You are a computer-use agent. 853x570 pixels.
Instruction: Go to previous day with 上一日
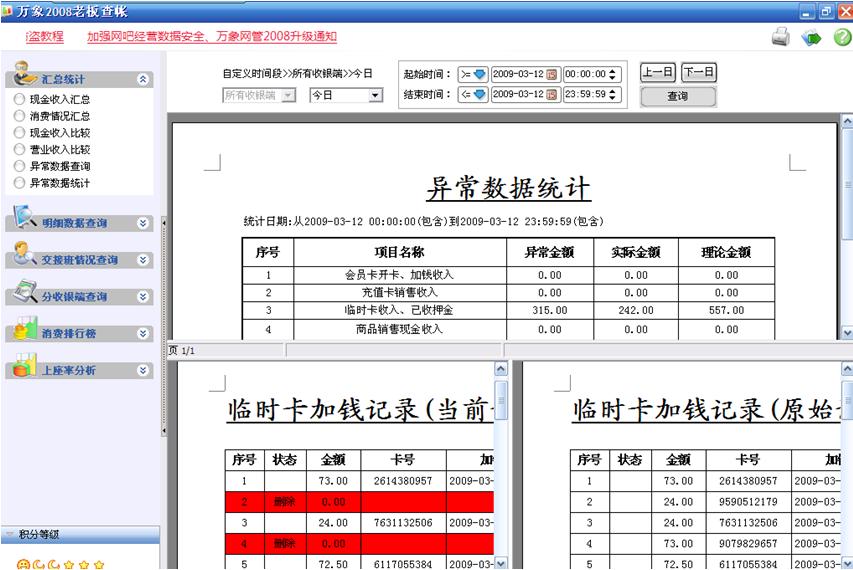click(x=657, y=73)
